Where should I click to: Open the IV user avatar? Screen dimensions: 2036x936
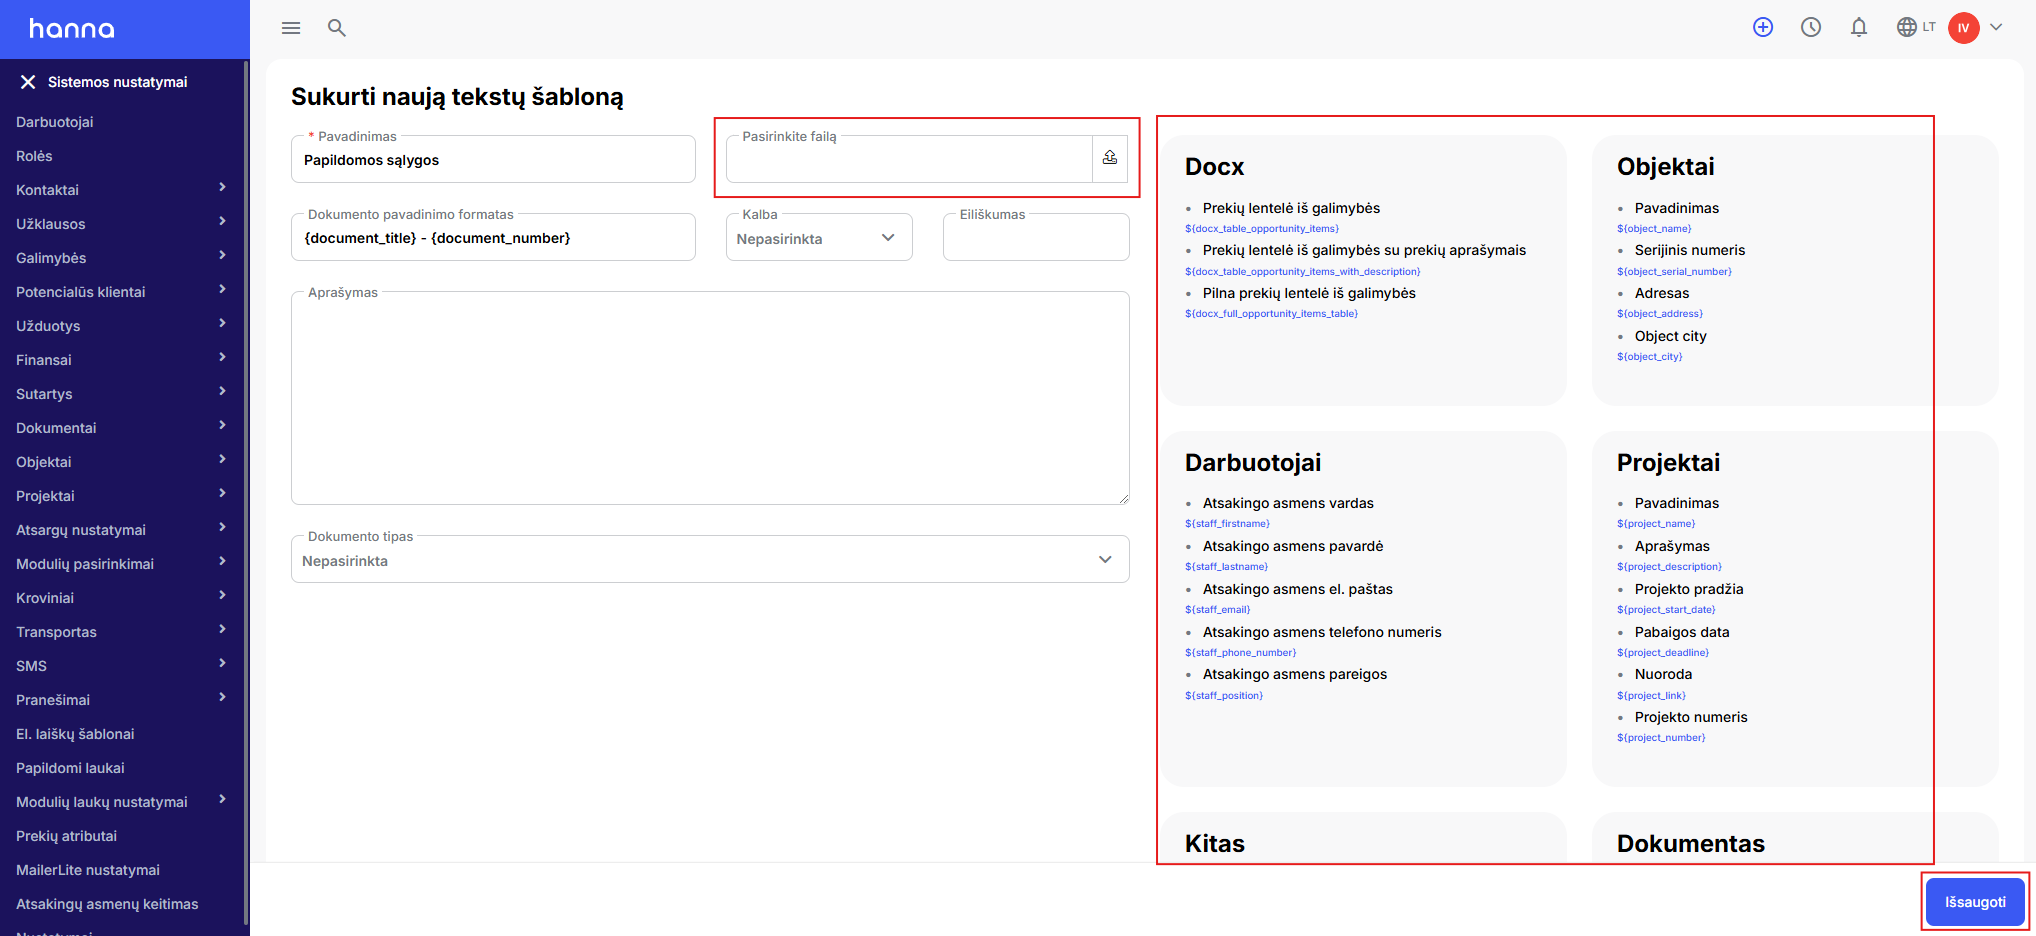(x=1964, y=28)
